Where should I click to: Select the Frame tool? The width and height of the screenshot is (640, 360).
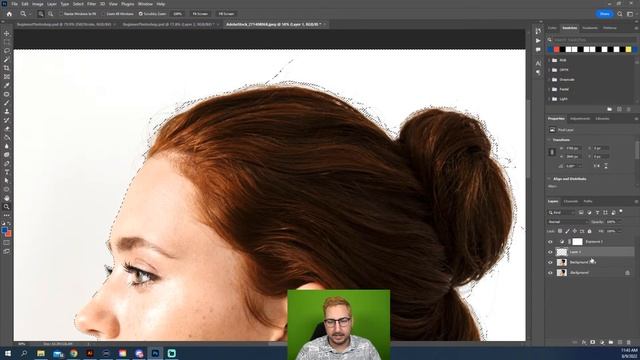pyautogui.click(x=7, y=76)
